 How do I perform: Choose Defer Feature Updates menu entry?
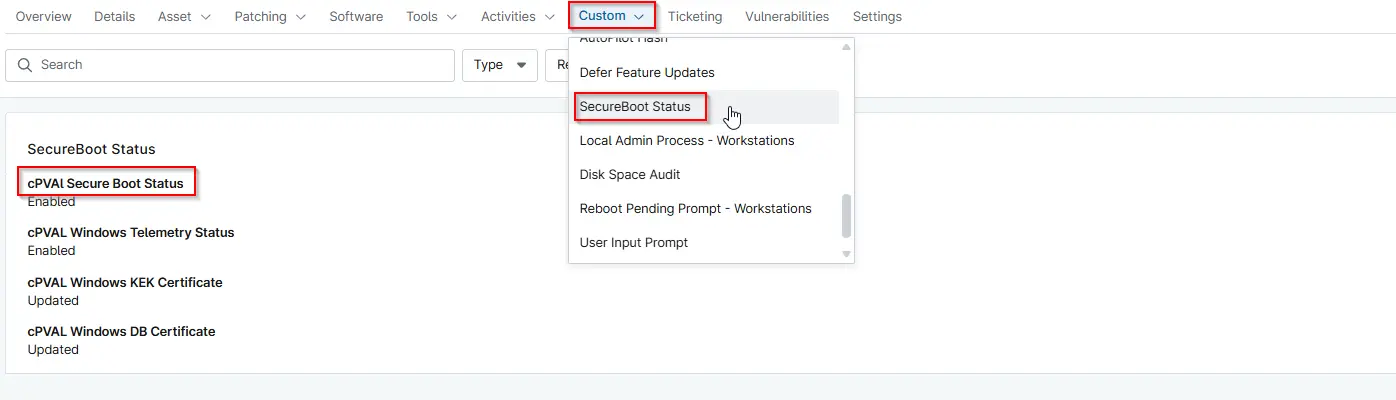point(647,73)
